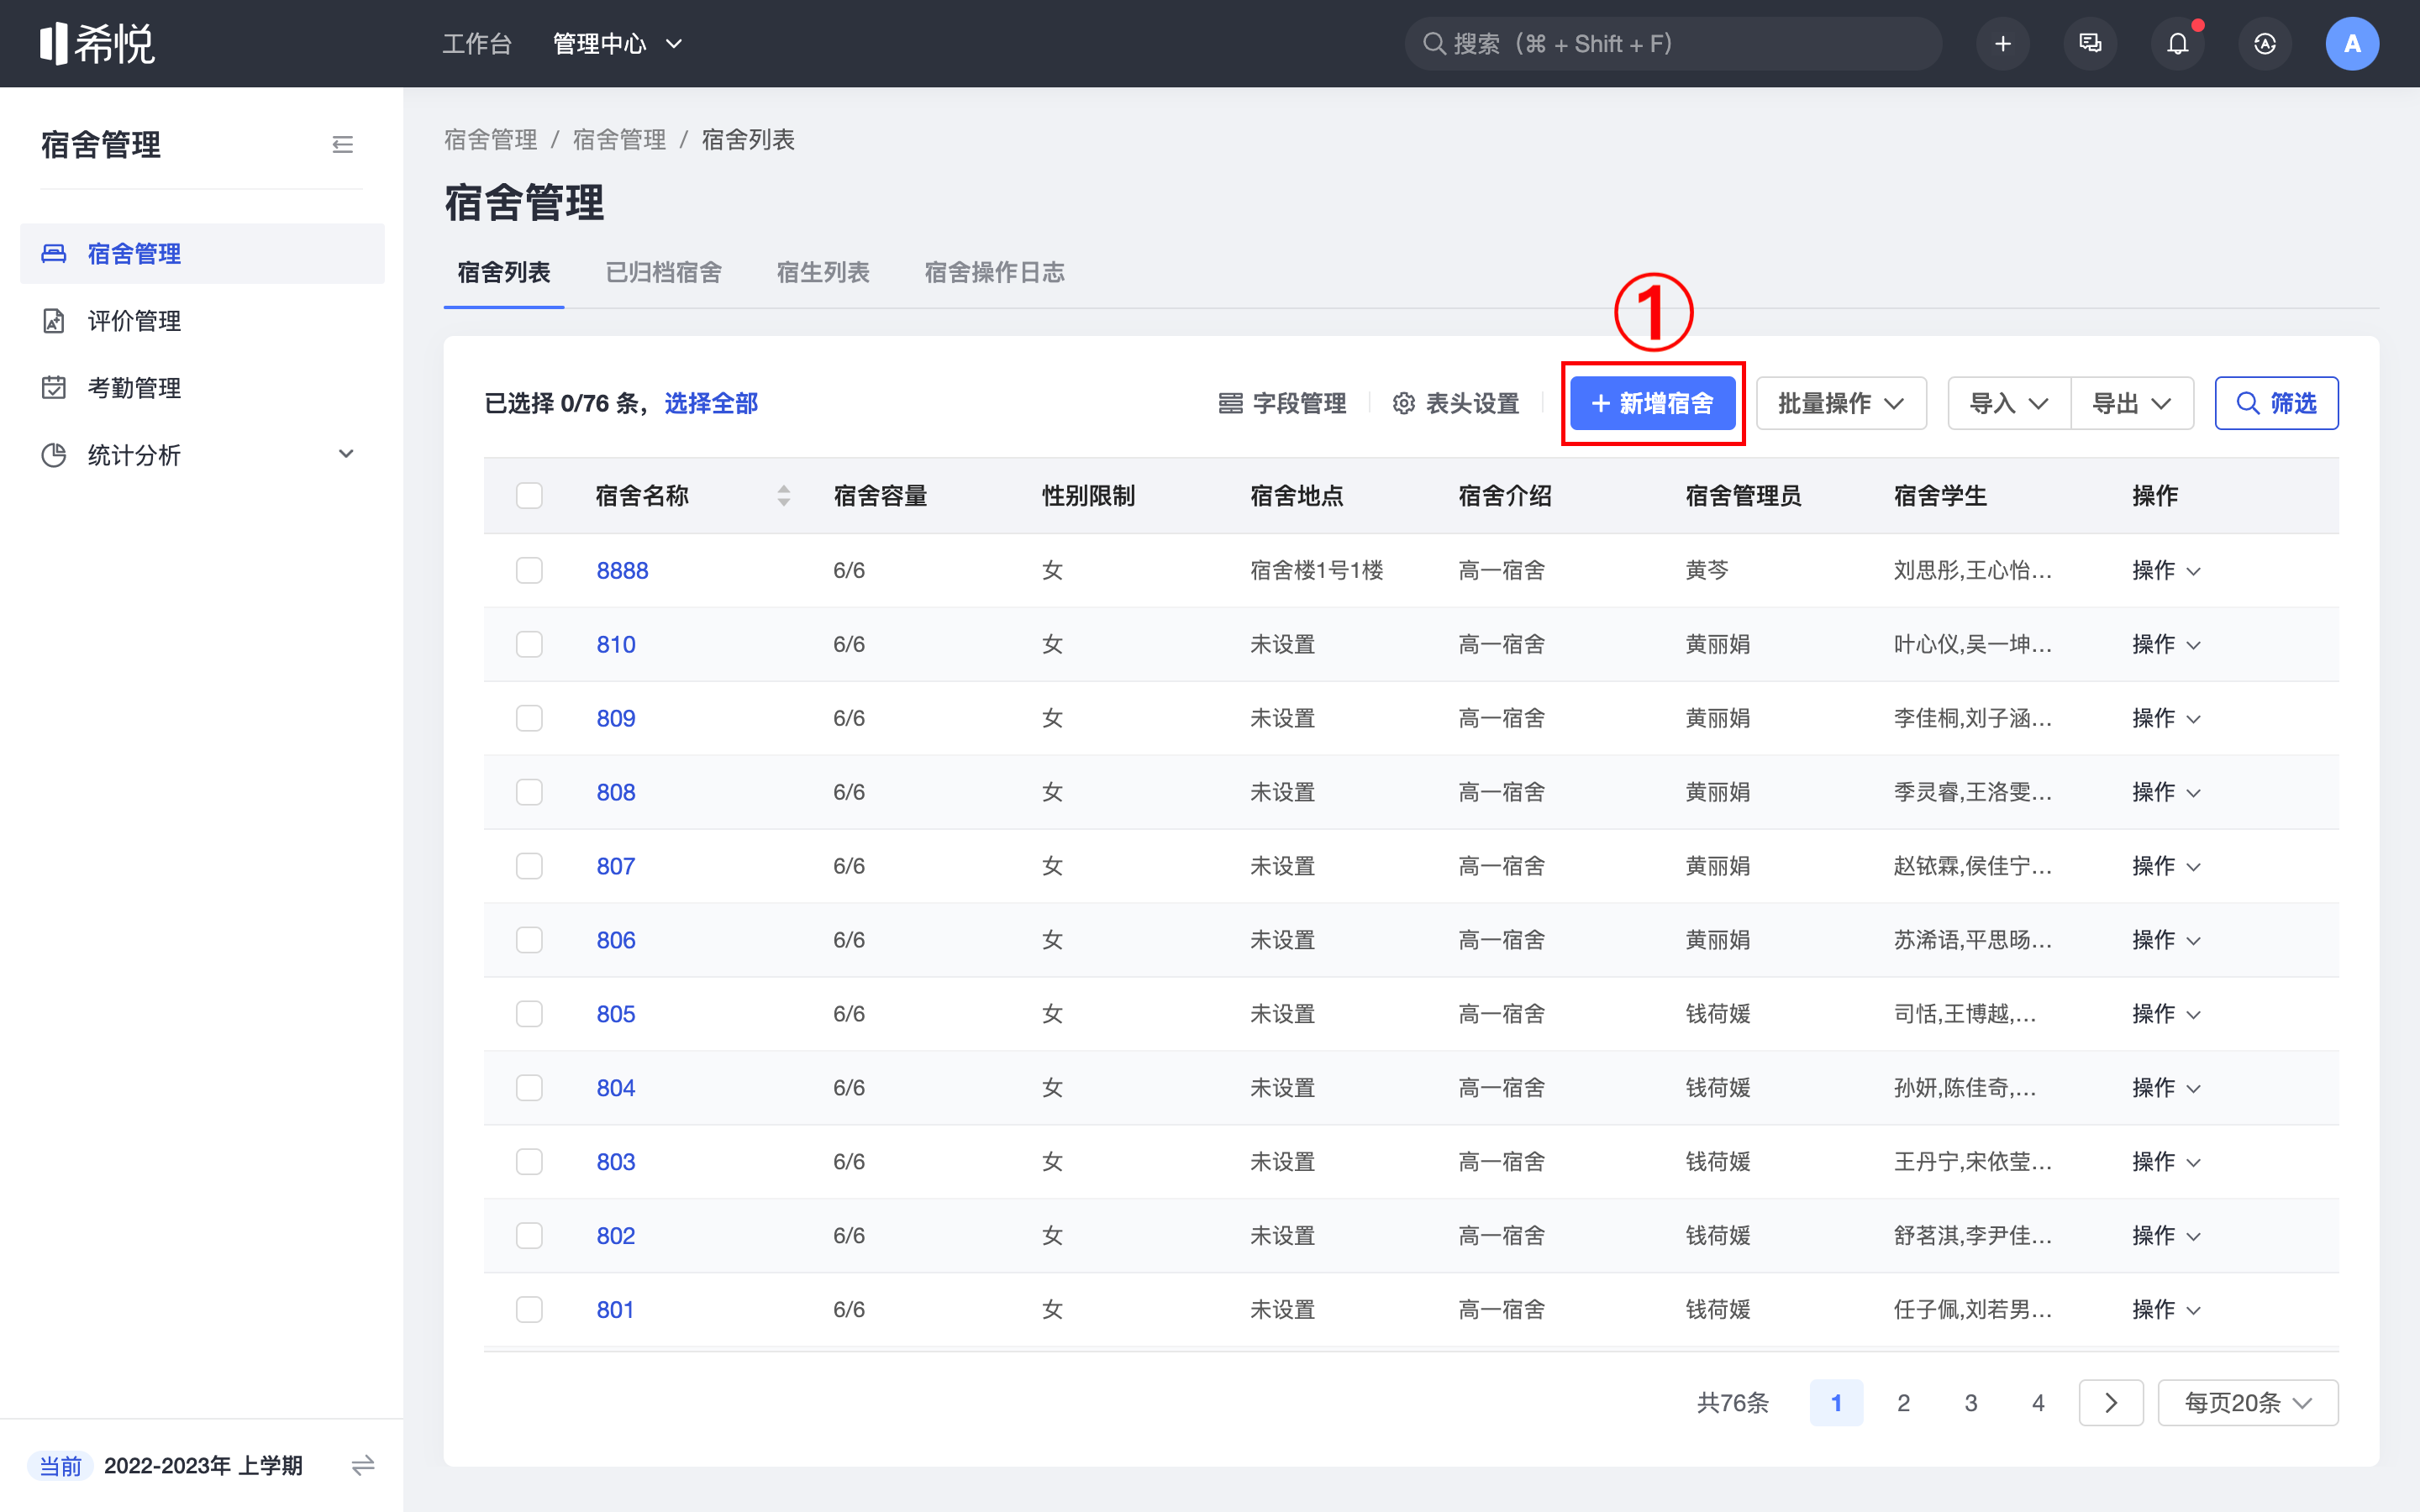The height and width of the screenshot is (1512, 2420).
Task: Check the box for dorm 804
Action: (x=529, y=1088)
